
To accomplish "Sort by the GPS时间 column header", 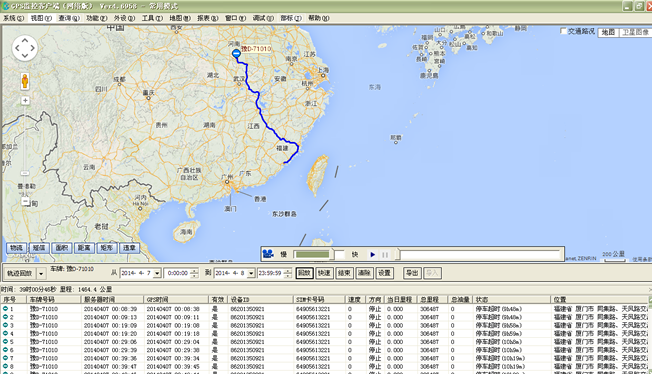I will (176, 300).
